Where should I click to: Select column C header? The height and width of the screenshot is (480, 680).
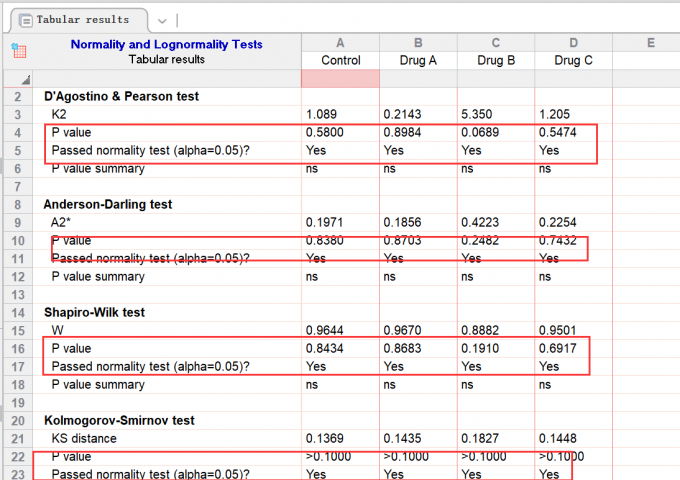click(x=496, y=43)
